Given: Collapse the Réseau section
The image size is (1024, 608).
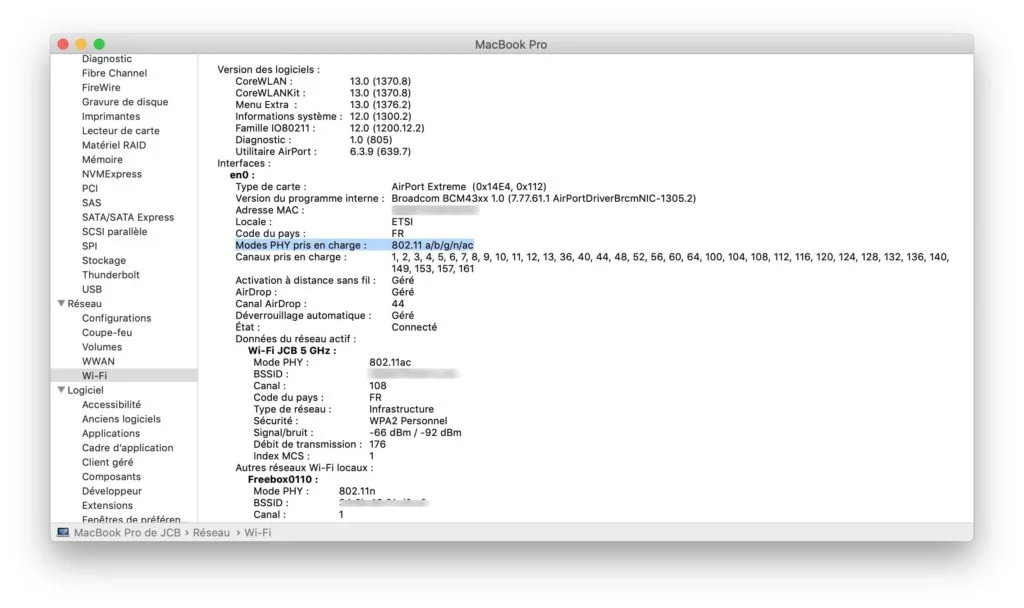Looking at the screenshot, I should [x=61, y=303].
